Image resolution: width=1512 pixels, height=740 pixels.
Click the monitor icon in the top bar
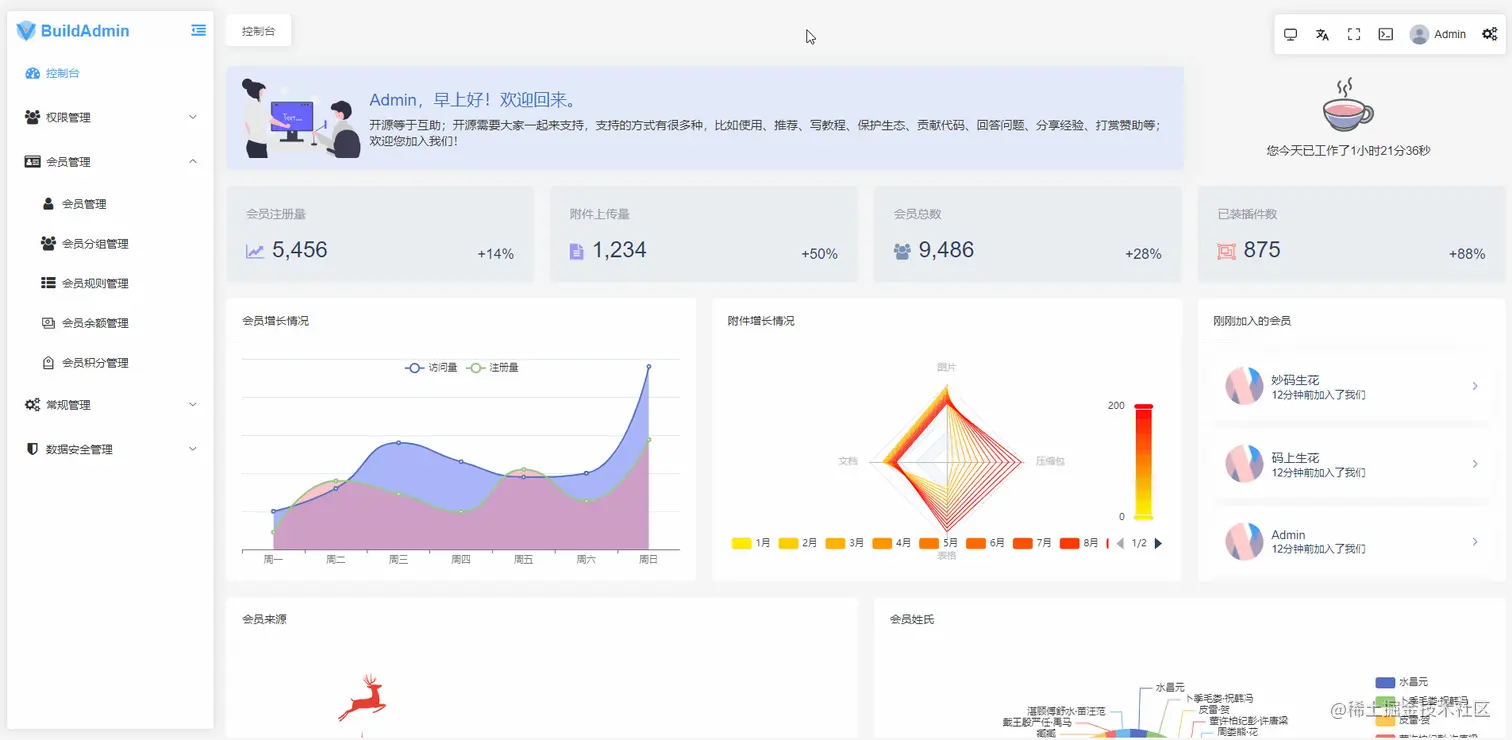(1290, 33)
